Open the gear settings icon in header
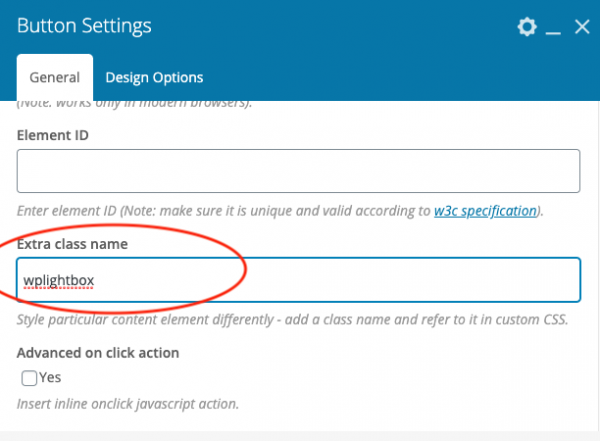 pyautogui.click(x=526, y=27)
